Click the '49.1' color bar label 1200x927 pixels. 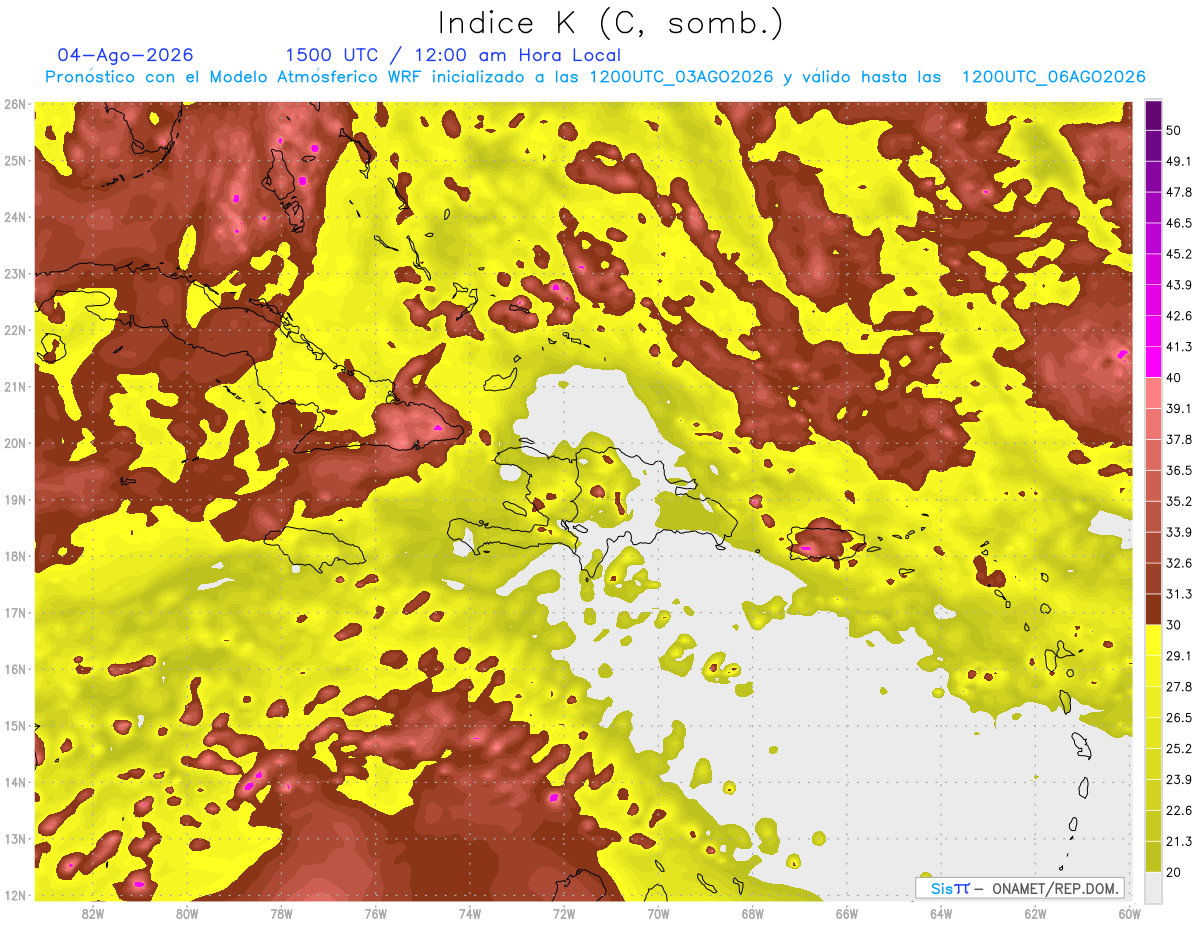(x=1178, y=161)
